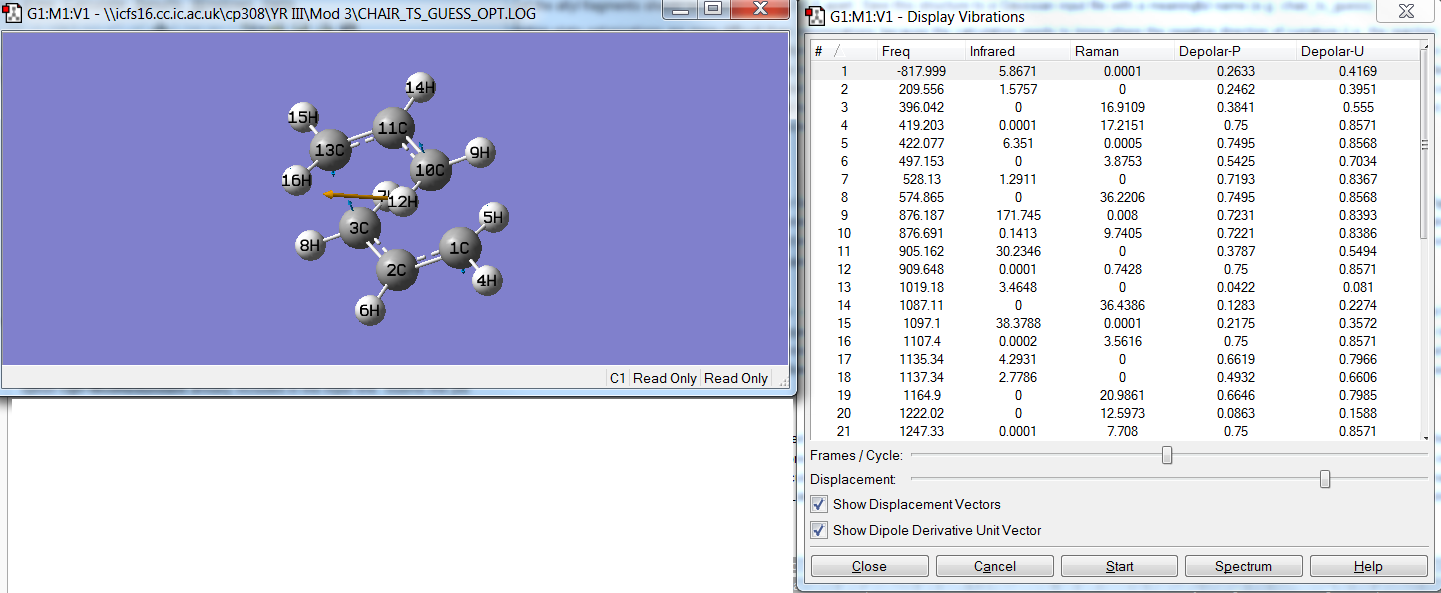Click hydrogen atom 14H

click(421, 88)
